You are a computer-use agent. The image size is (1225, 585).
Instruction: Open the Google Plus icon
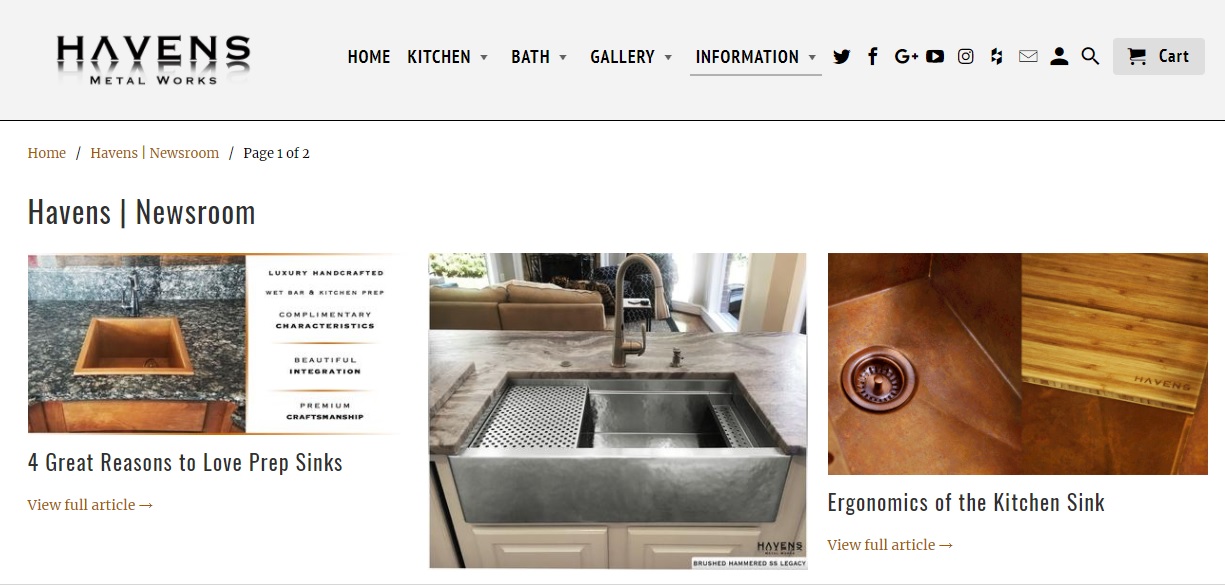[x=906, y=57]
